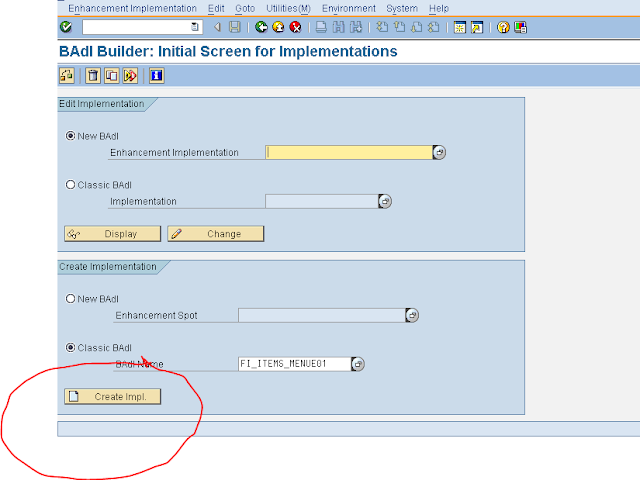
Task: Open the Edit menu
Action: tap(216, 9)
